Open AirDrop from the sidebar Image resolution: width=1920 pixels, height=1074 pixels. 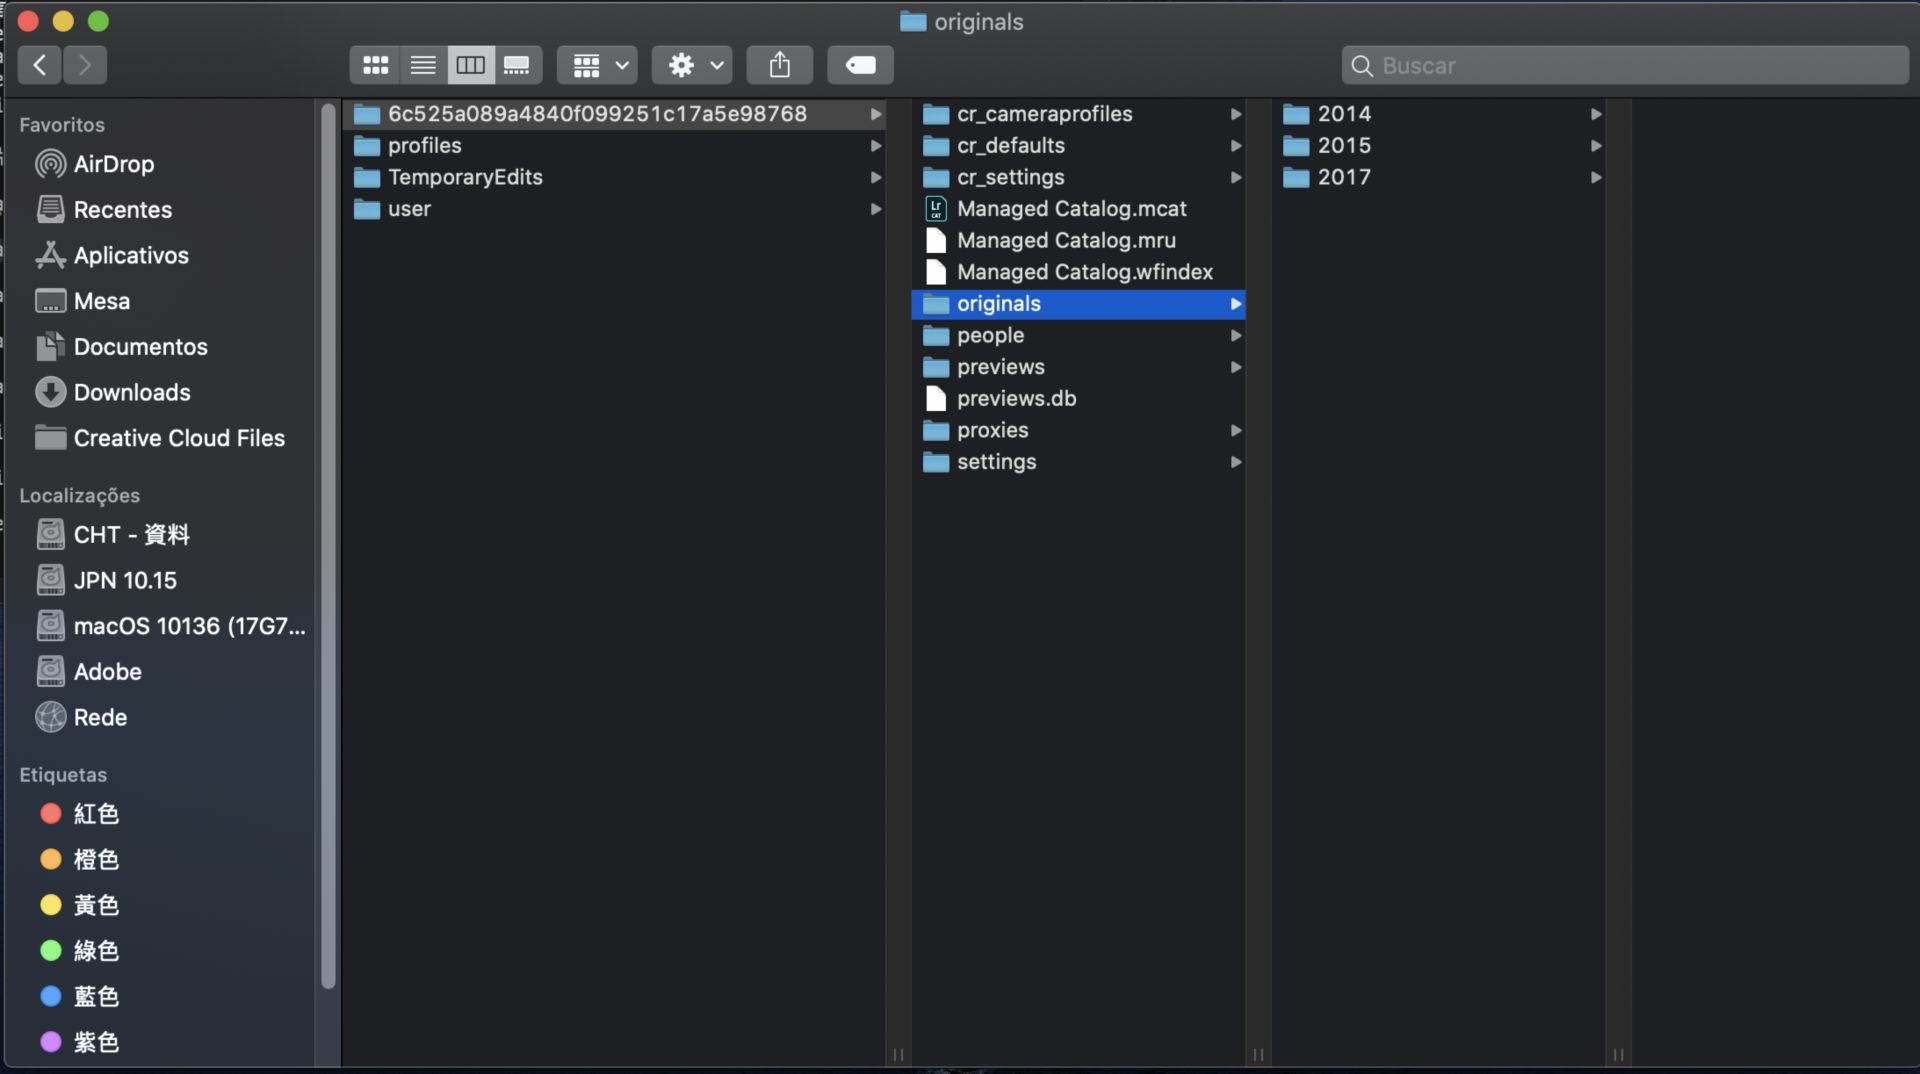point(113,164)
